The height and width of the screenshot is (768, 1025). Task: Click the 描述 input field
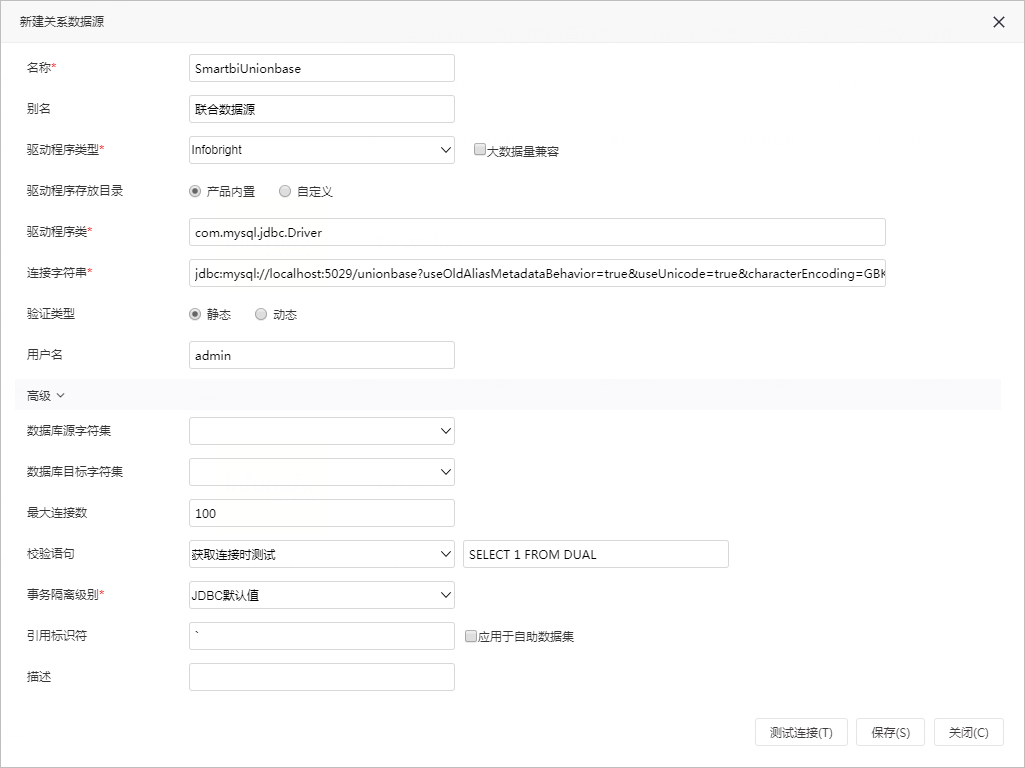(x=322, y=677)
